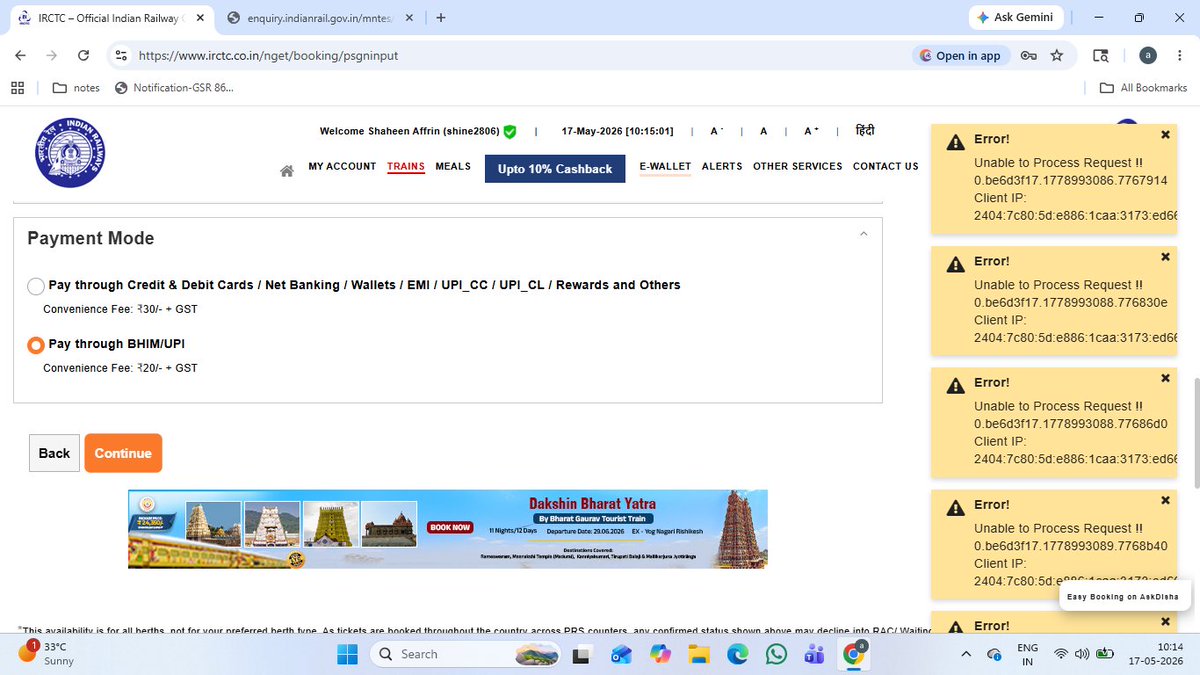Click the Dakshin Bharat Yatra banner

point(448,529)
